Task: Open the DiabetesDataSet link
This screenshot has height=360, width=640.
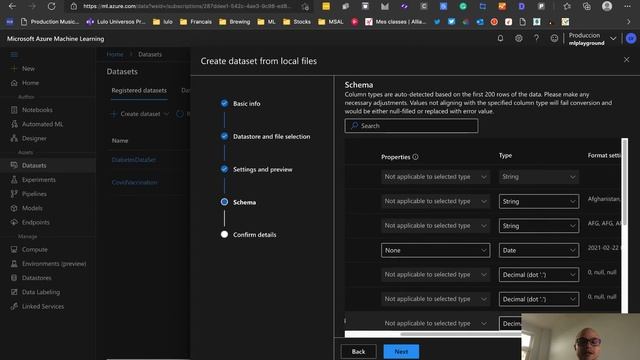Action: coord(134,160)
